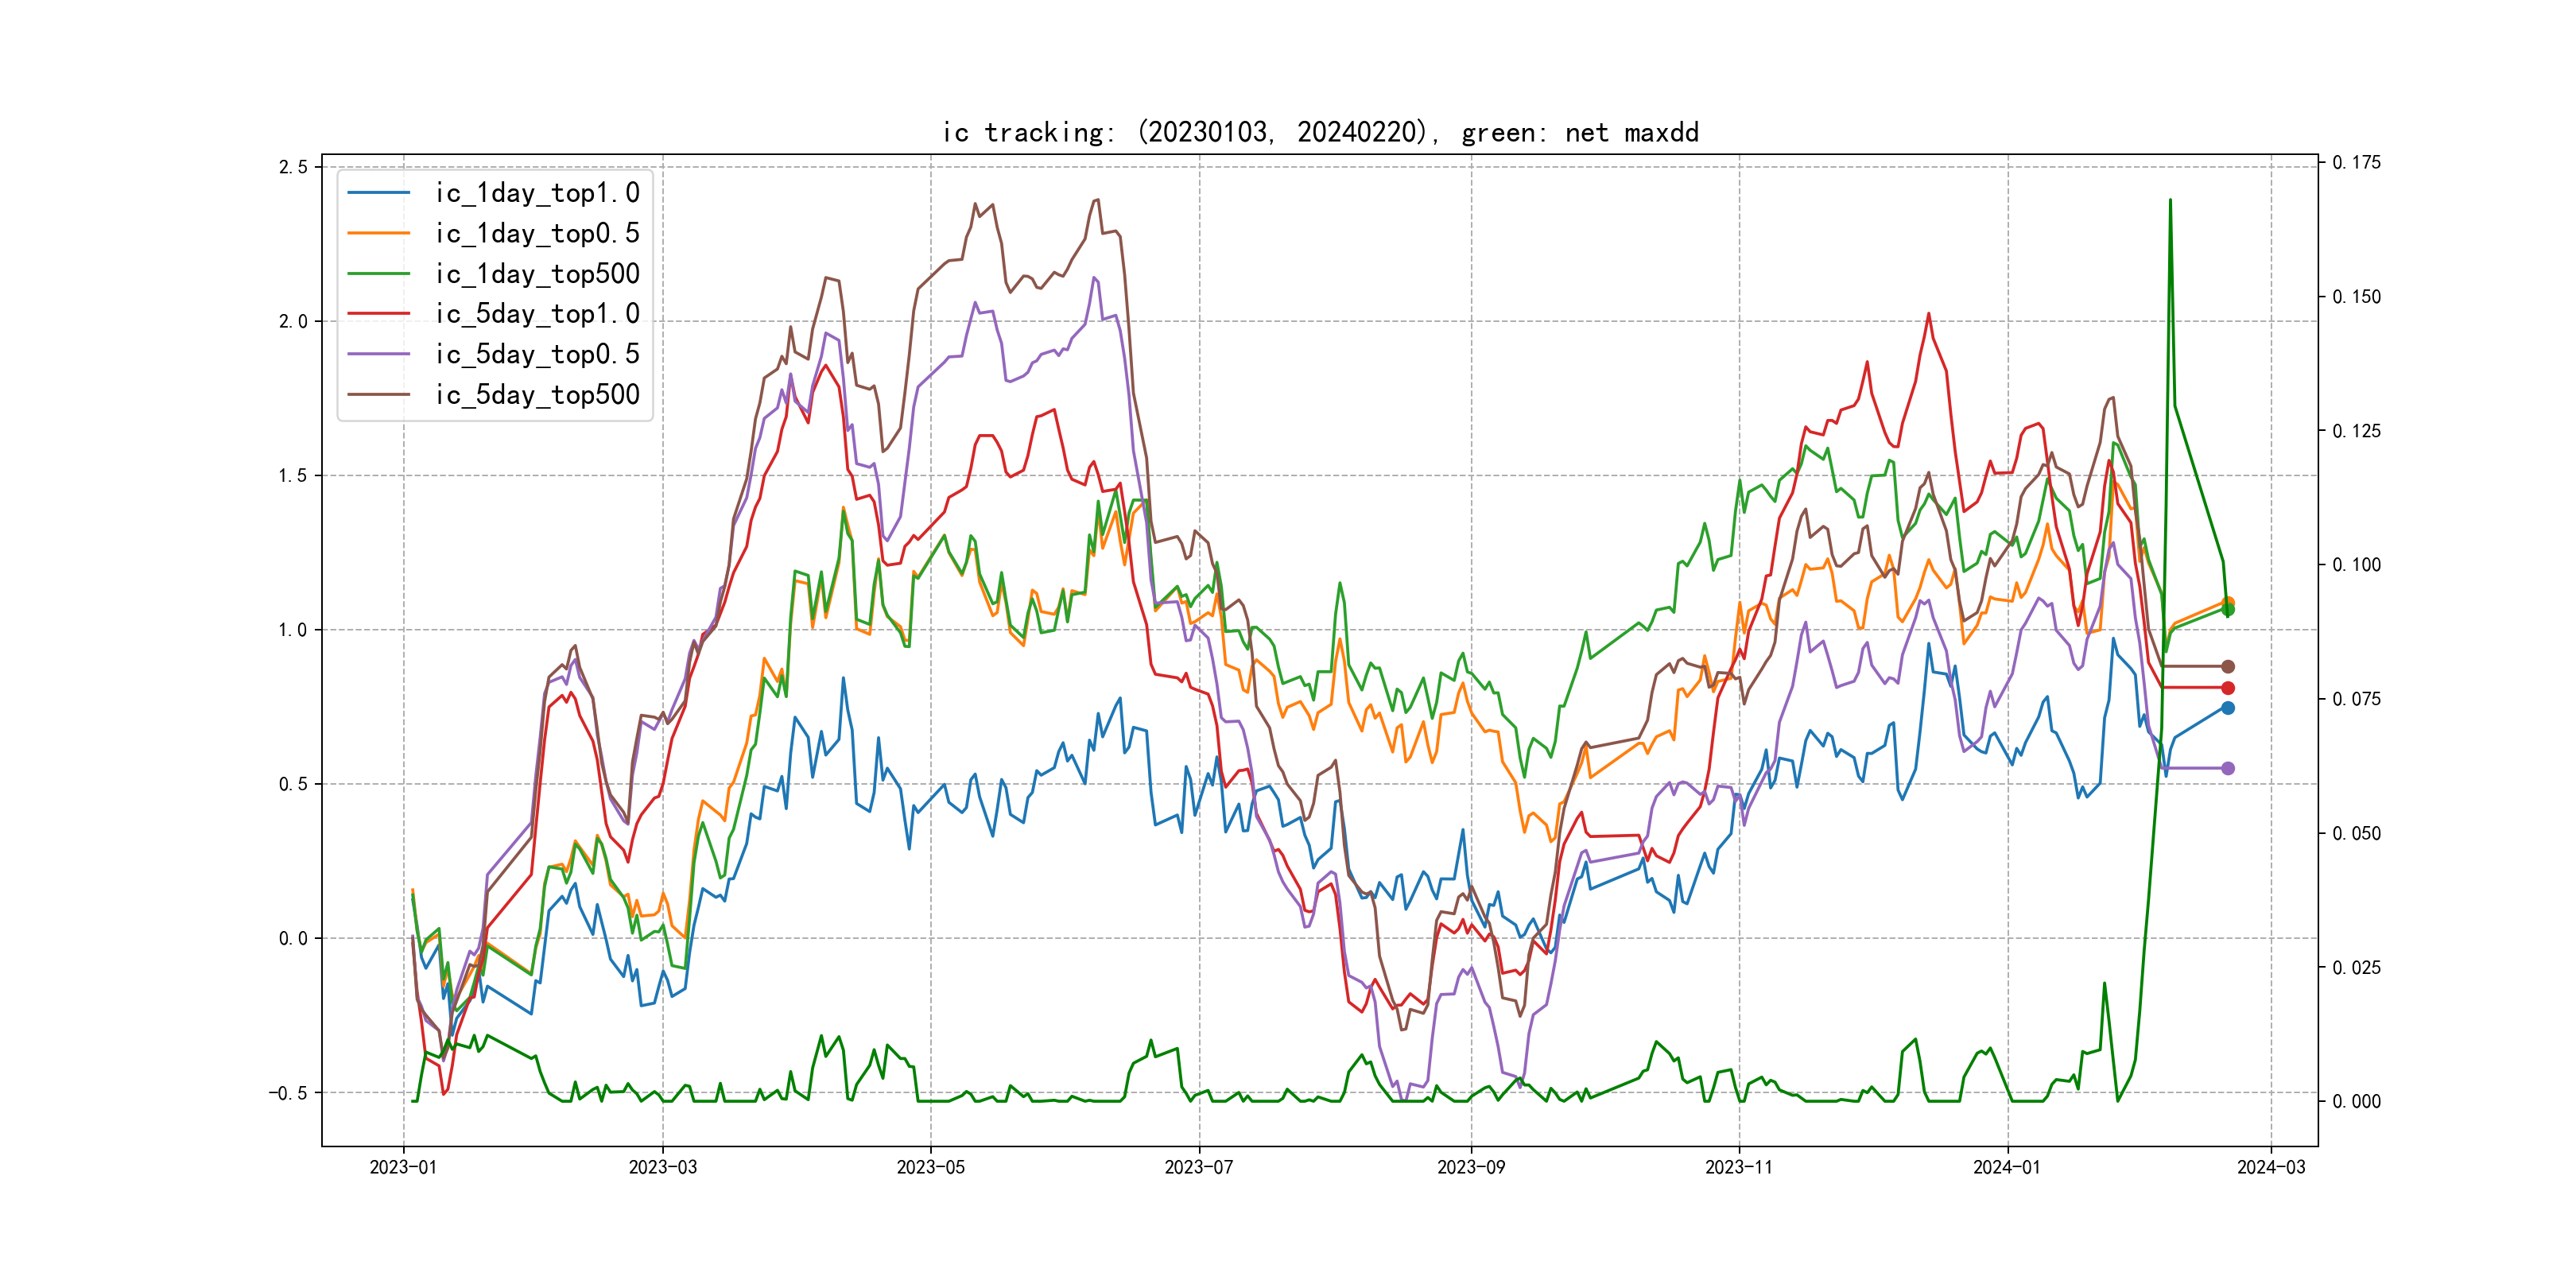The width and height of the screenshot is (2576, 1288).
Task: Click the blue line sample in legend
Action: (379, 193)
